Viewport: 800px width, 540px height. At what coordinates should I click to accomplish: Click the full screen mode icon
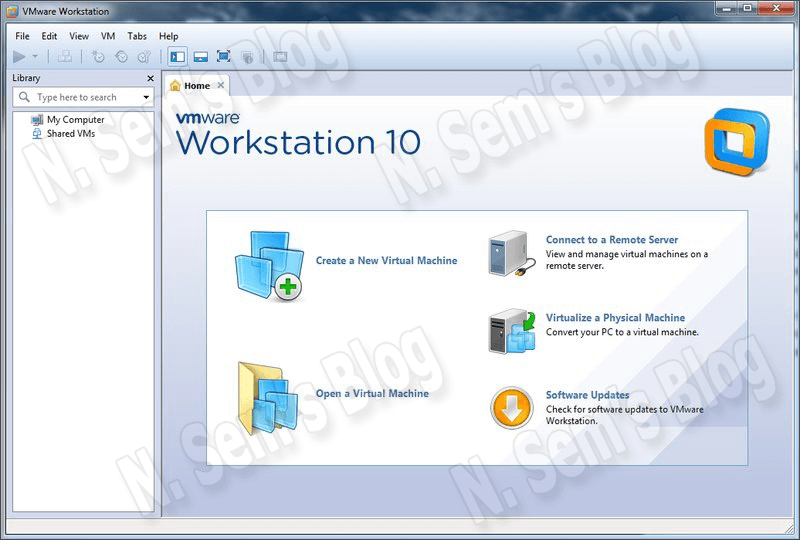pyautogui.click(x=223, y=57)
